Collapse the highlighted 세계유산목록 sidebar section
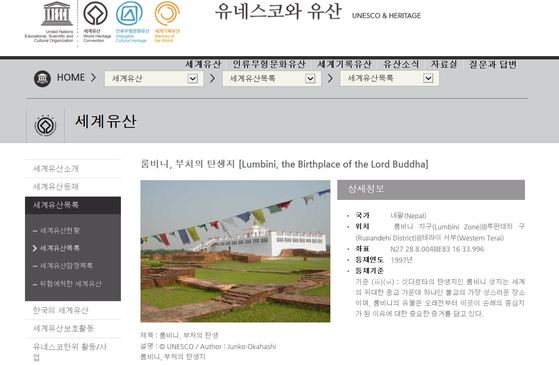Image resolution: width=559 pixels, height=365 pixels. click(x=73, y=205)
